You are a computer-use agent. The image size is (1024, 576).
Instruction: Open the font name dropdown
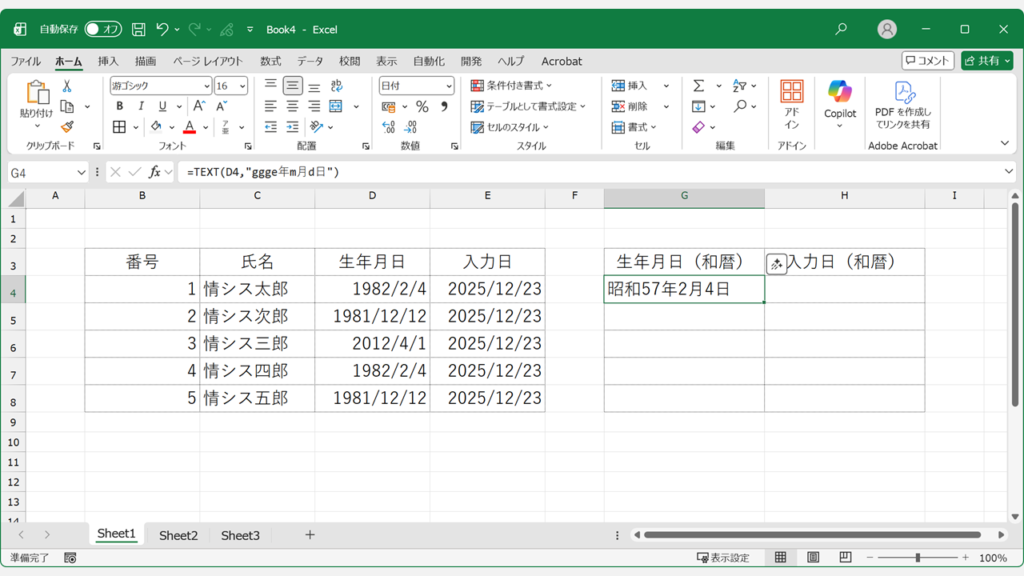(206, 86)
